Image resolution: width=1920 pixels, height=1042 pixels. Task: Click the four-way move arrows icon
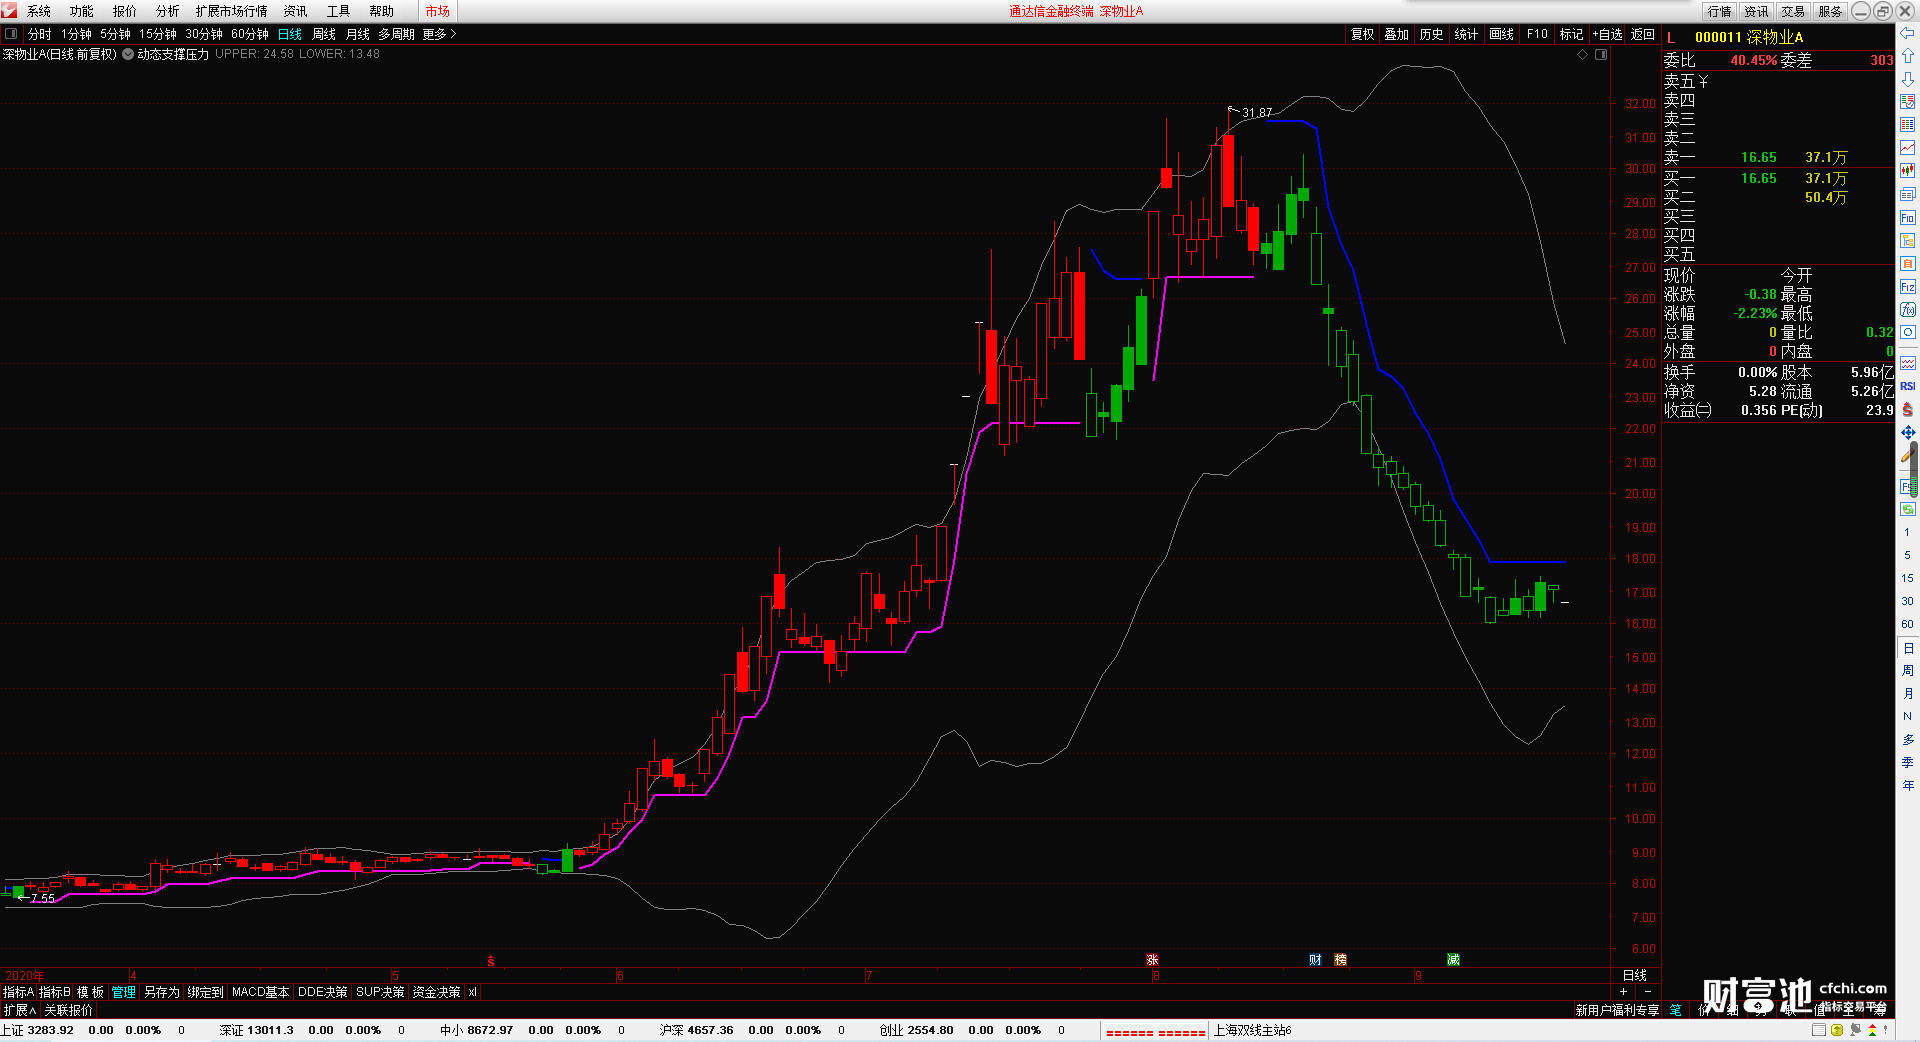pyautogui.click(x=1907, y=432)
